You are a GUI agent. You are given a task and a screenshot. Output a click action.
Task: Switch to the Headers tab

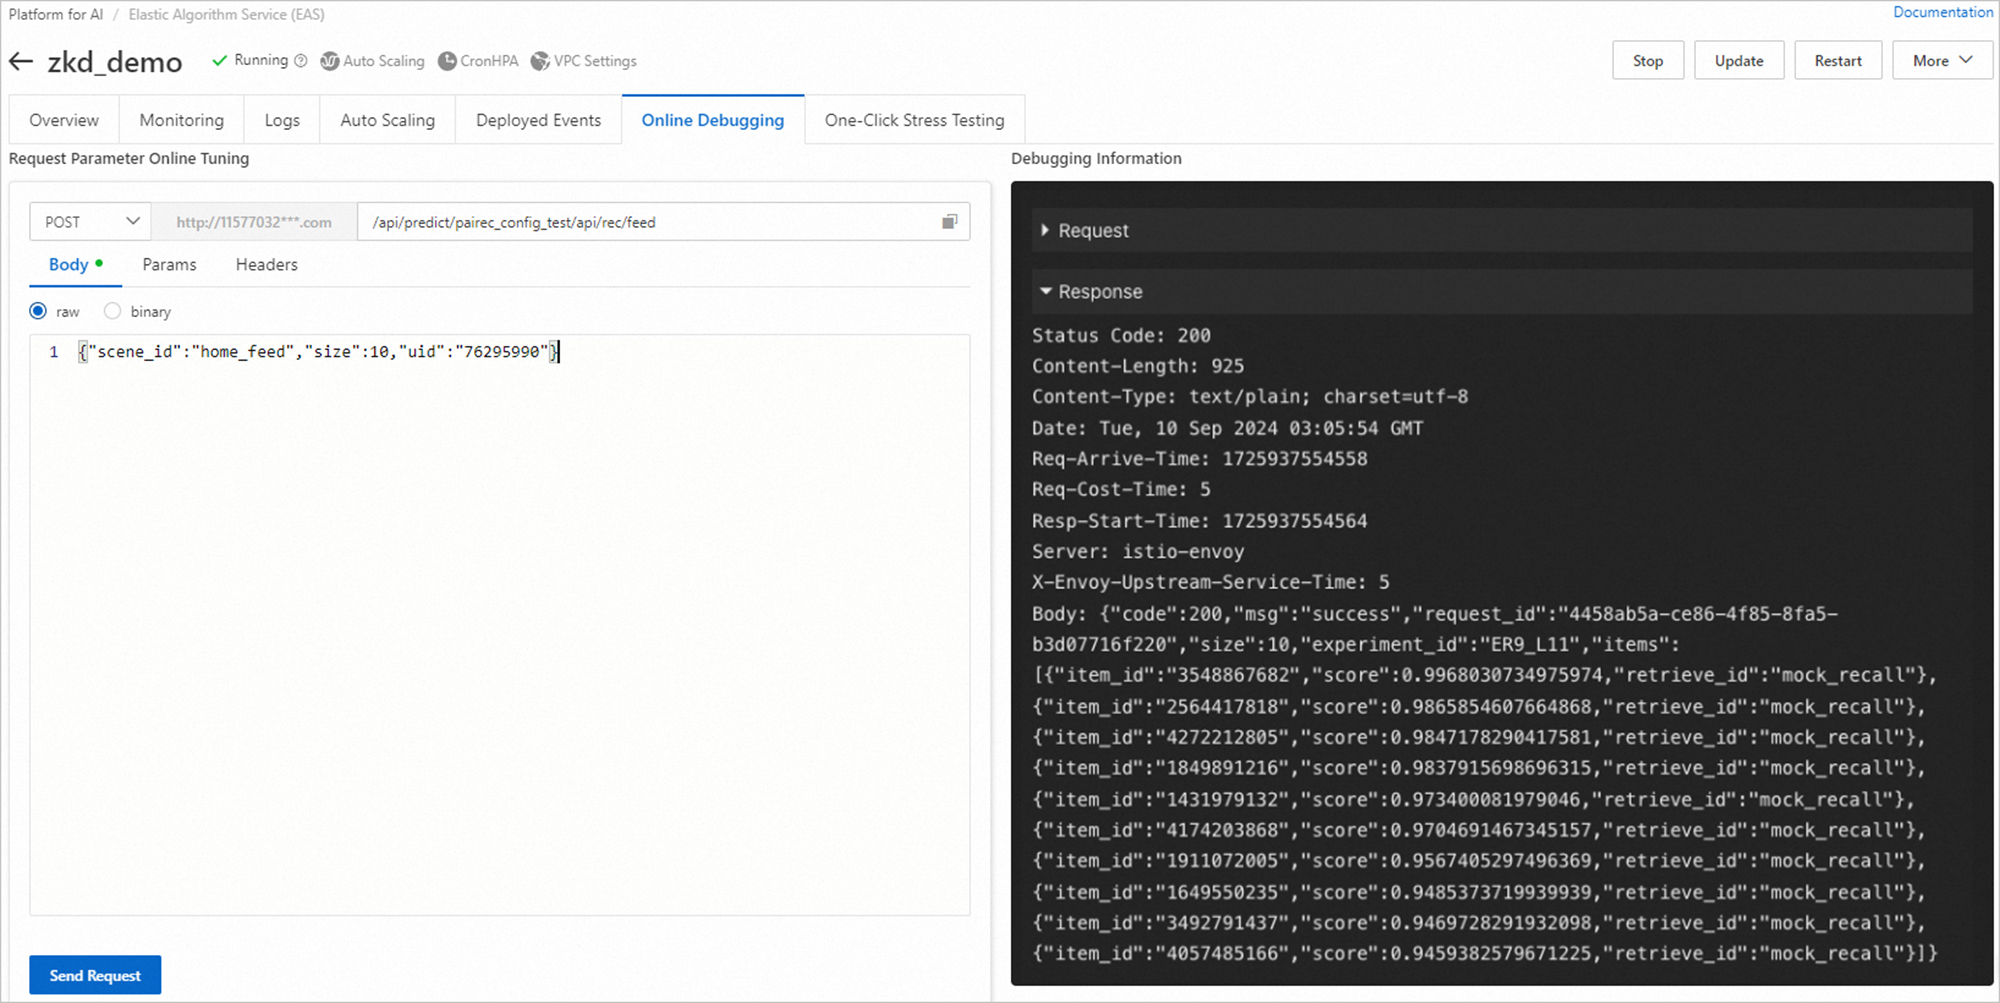point(266,265)
